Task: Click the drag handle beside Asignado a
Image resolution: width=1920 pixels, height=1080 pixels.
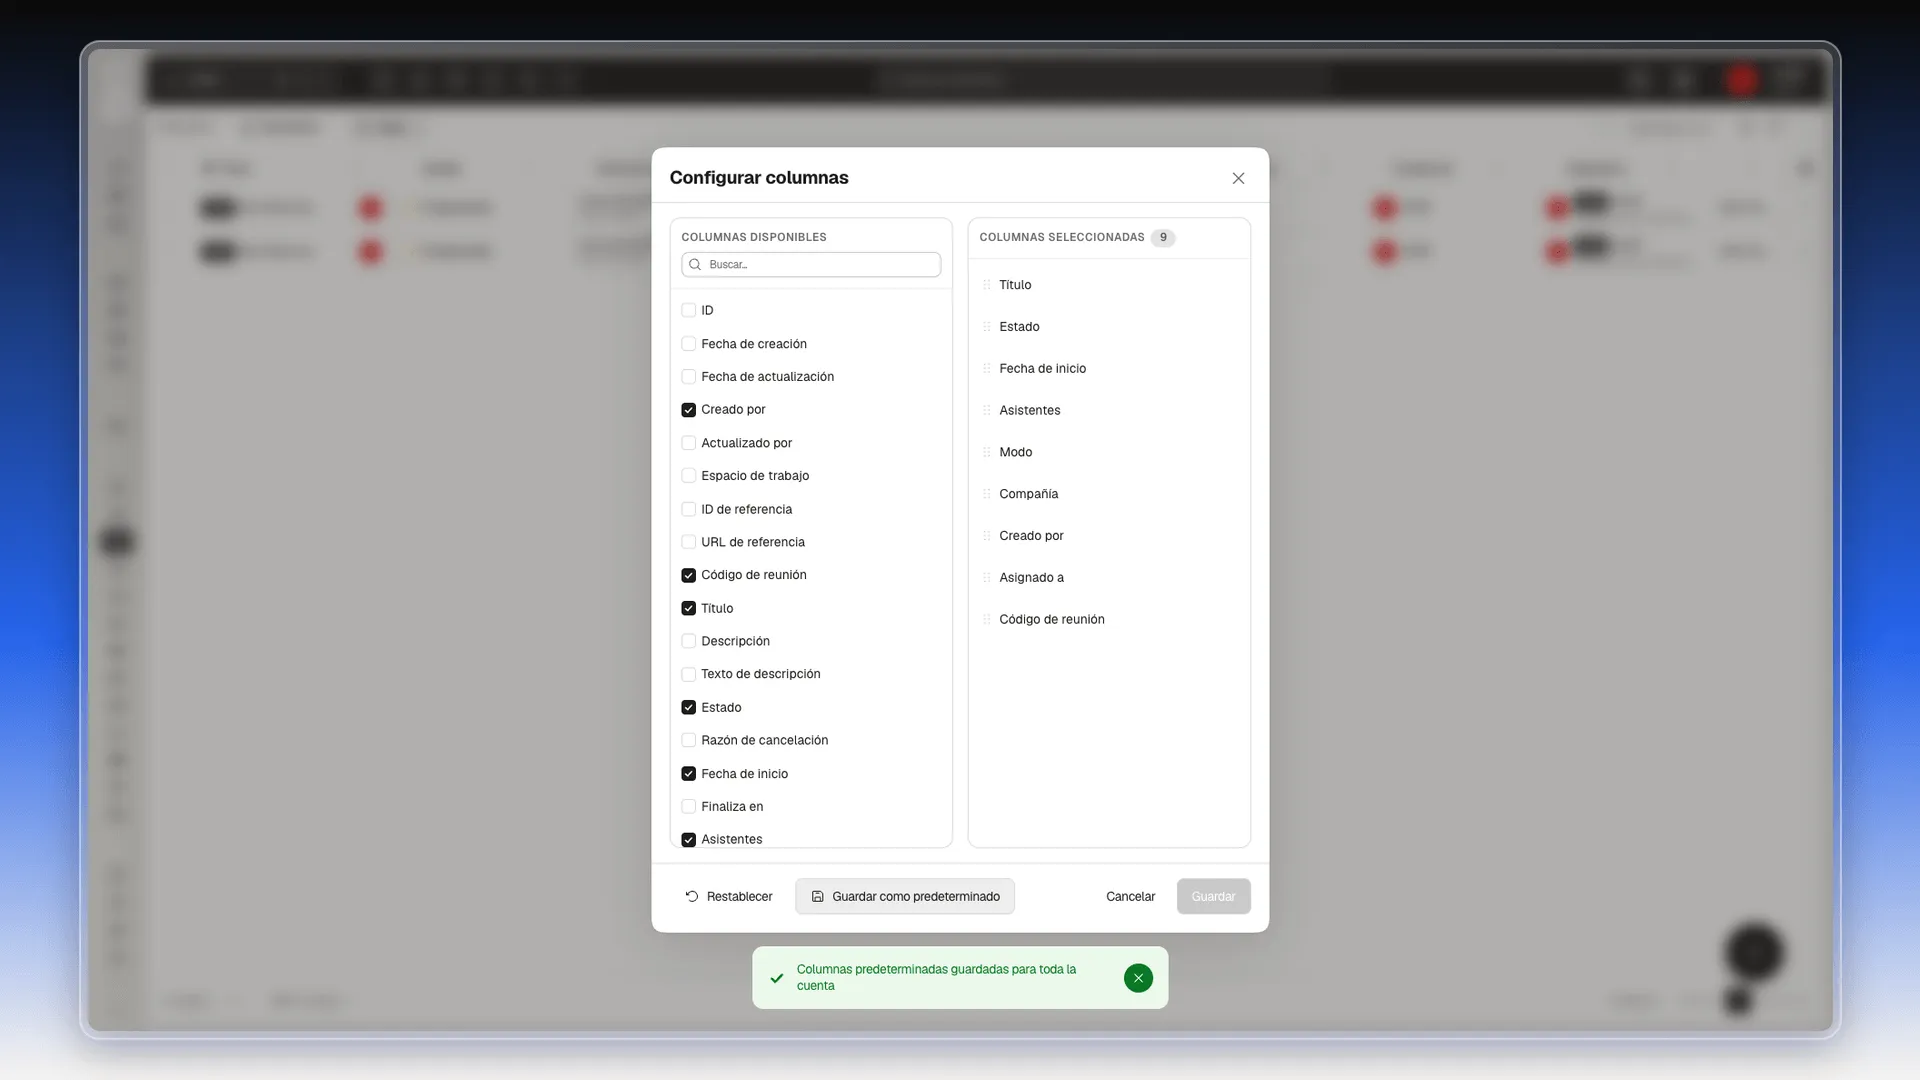Action: 987,578
